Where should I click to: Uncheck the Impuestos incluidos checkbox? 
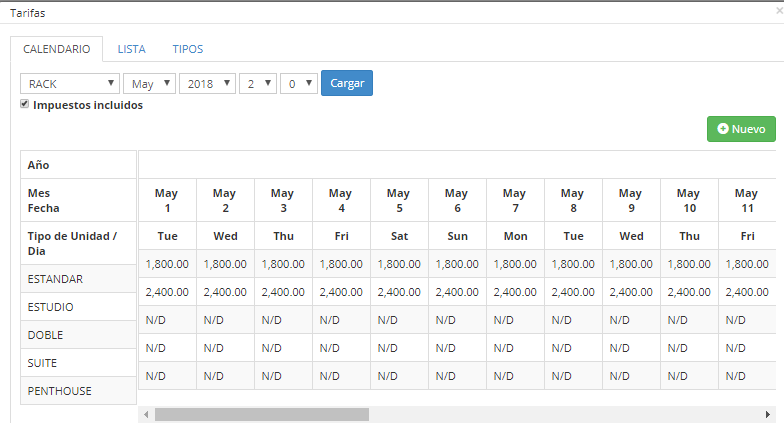click(25, 104)
